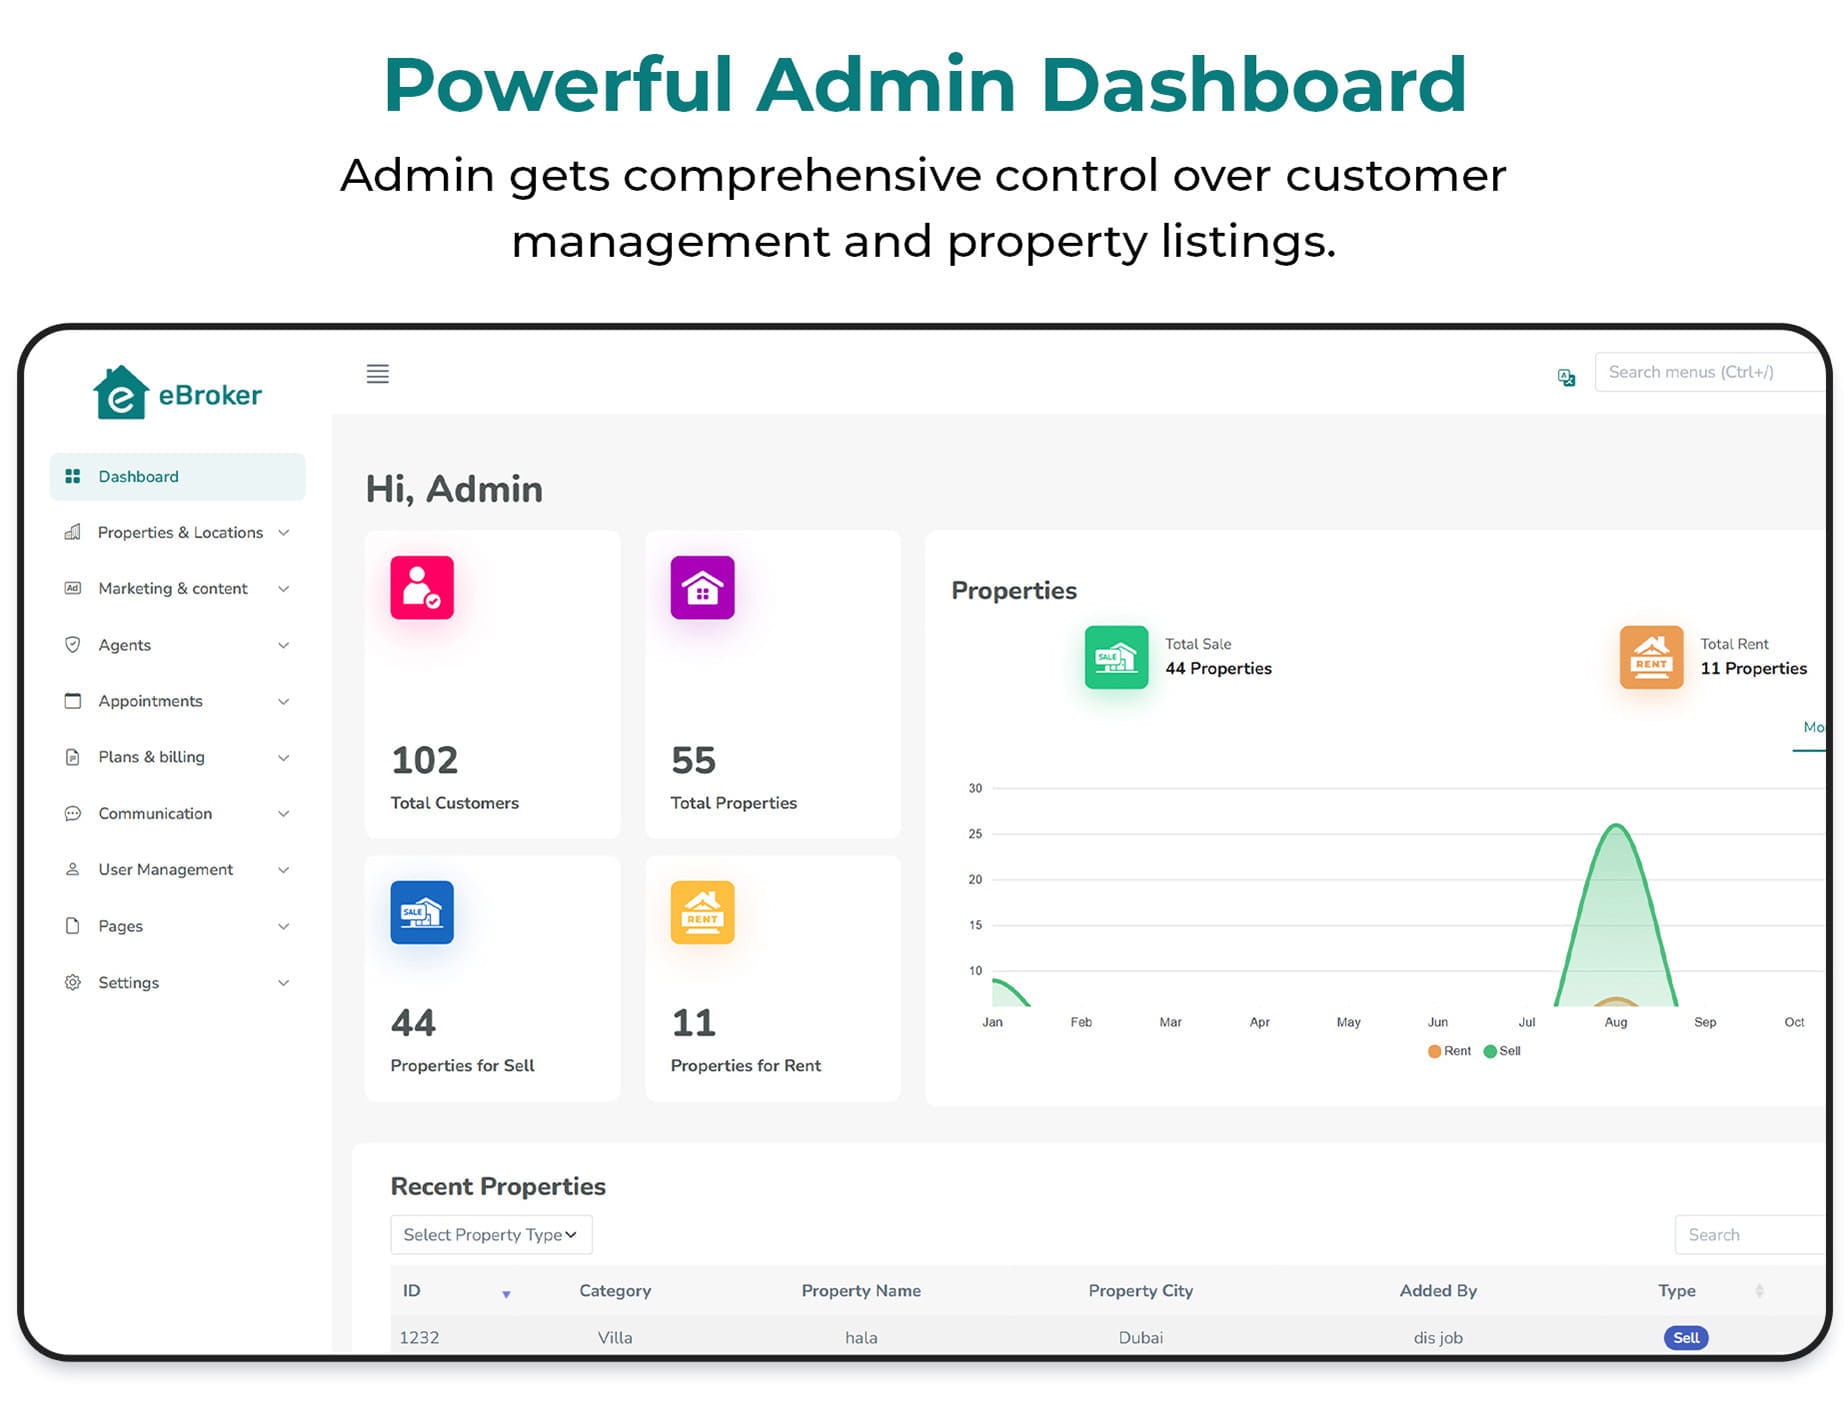
Task: Open Settings via the gear icon
Action: click(x=72, y=982)
